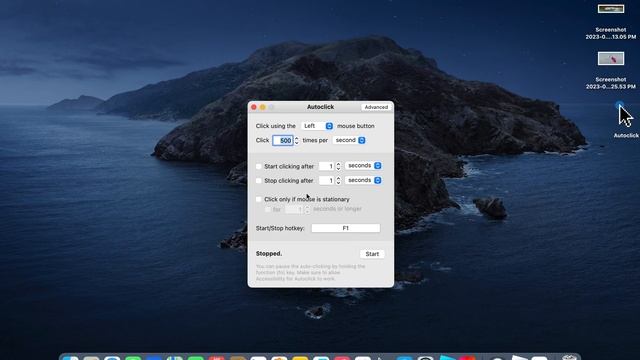The height and width of the screenshot is (360, 640).
Task: Enable the Start clicking after checkbox
Action: pyautogui.click(x=258, y=166)
